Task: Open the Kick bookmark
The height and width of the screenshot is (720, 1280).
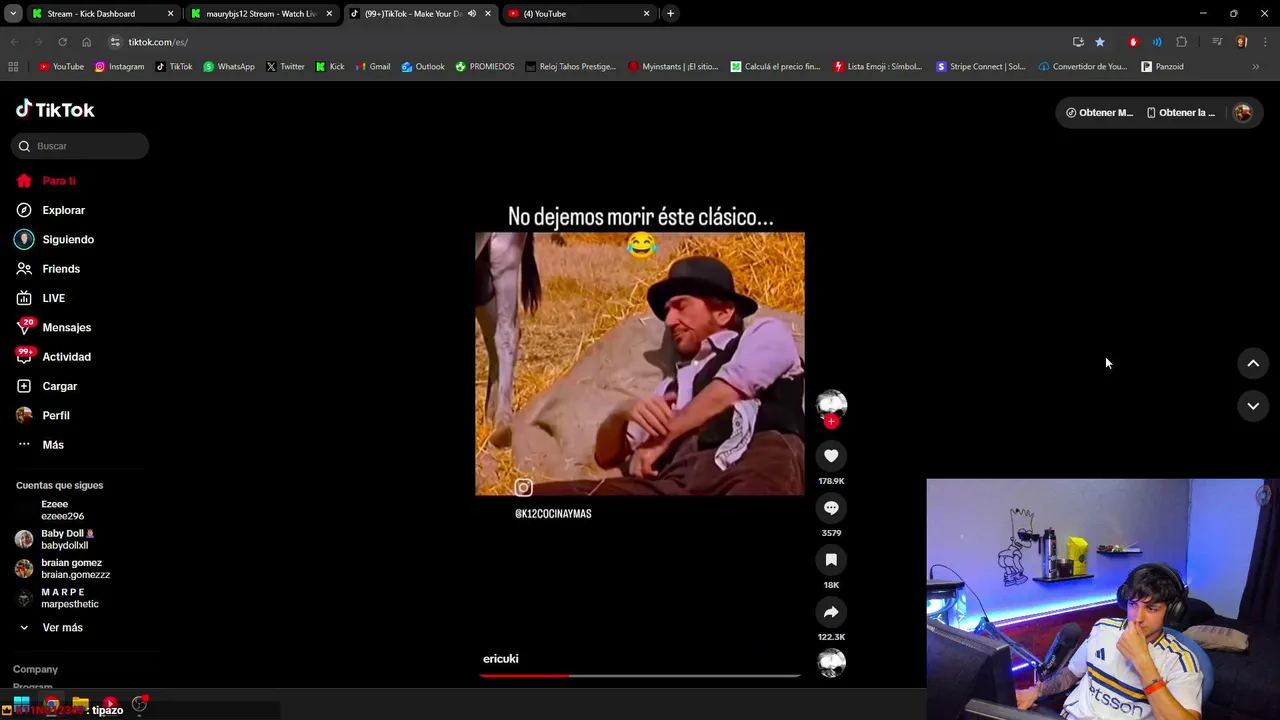Action: point(330,67)
